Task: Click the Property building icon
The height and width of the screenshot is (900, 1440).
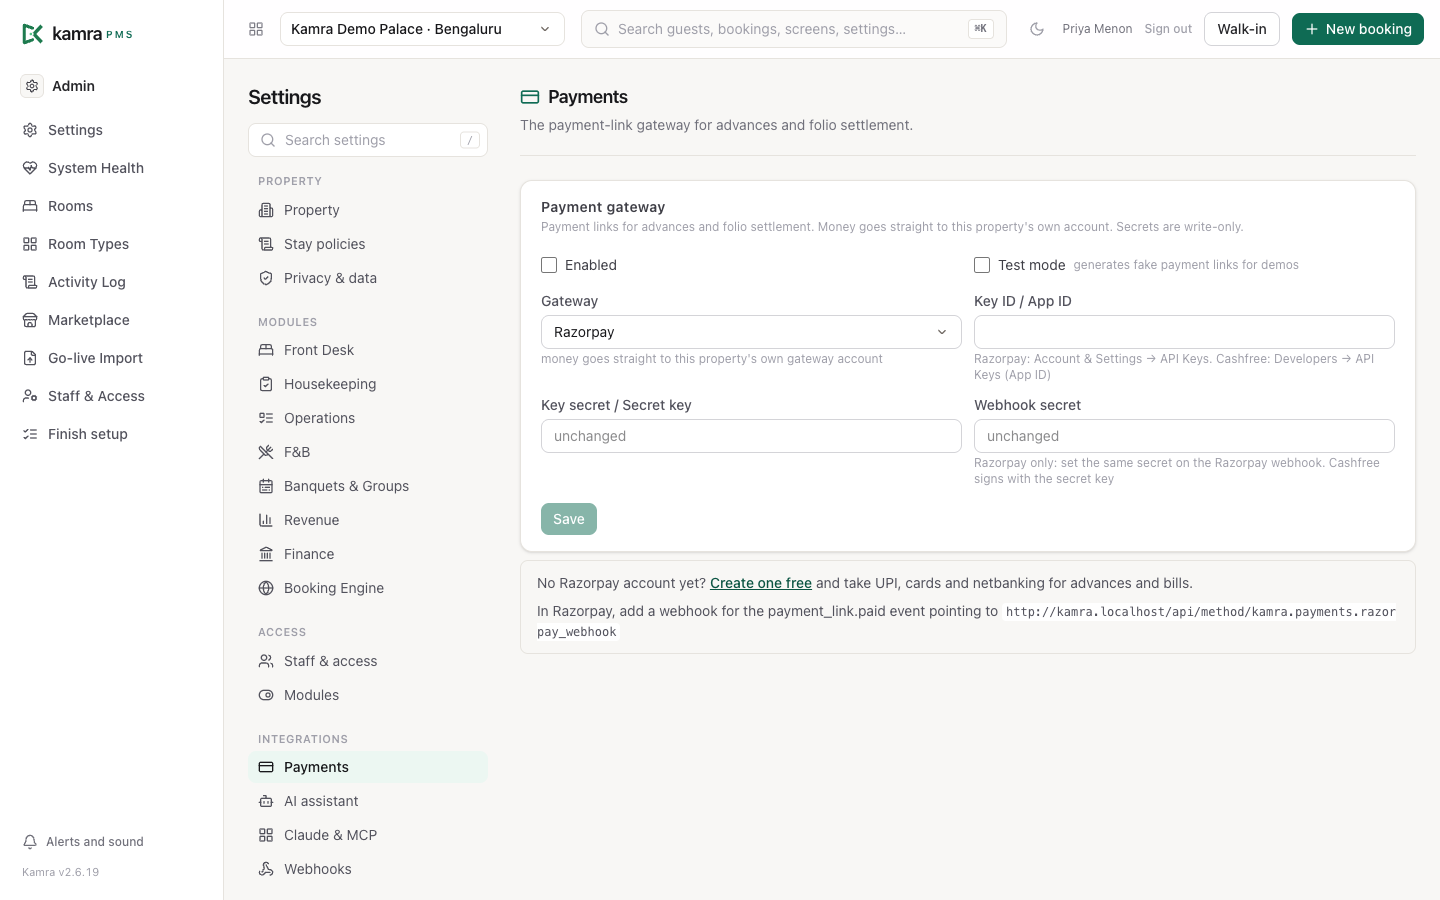Action: [x=266, y=210]
